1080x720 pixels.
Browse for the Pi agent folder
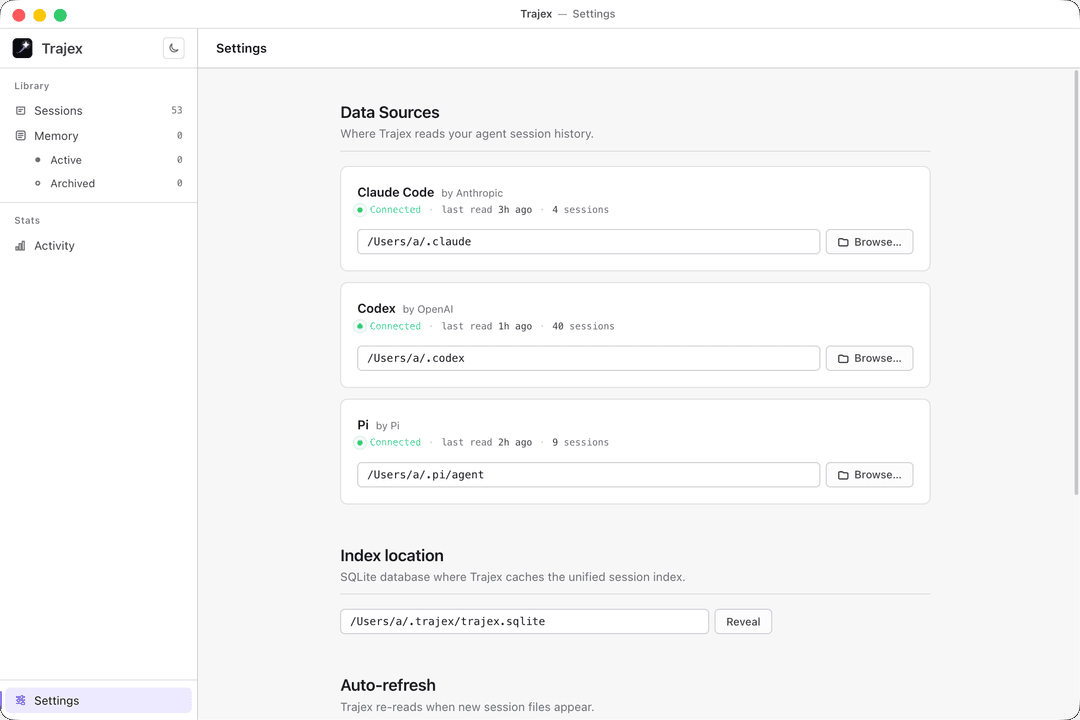click(869, 475)
